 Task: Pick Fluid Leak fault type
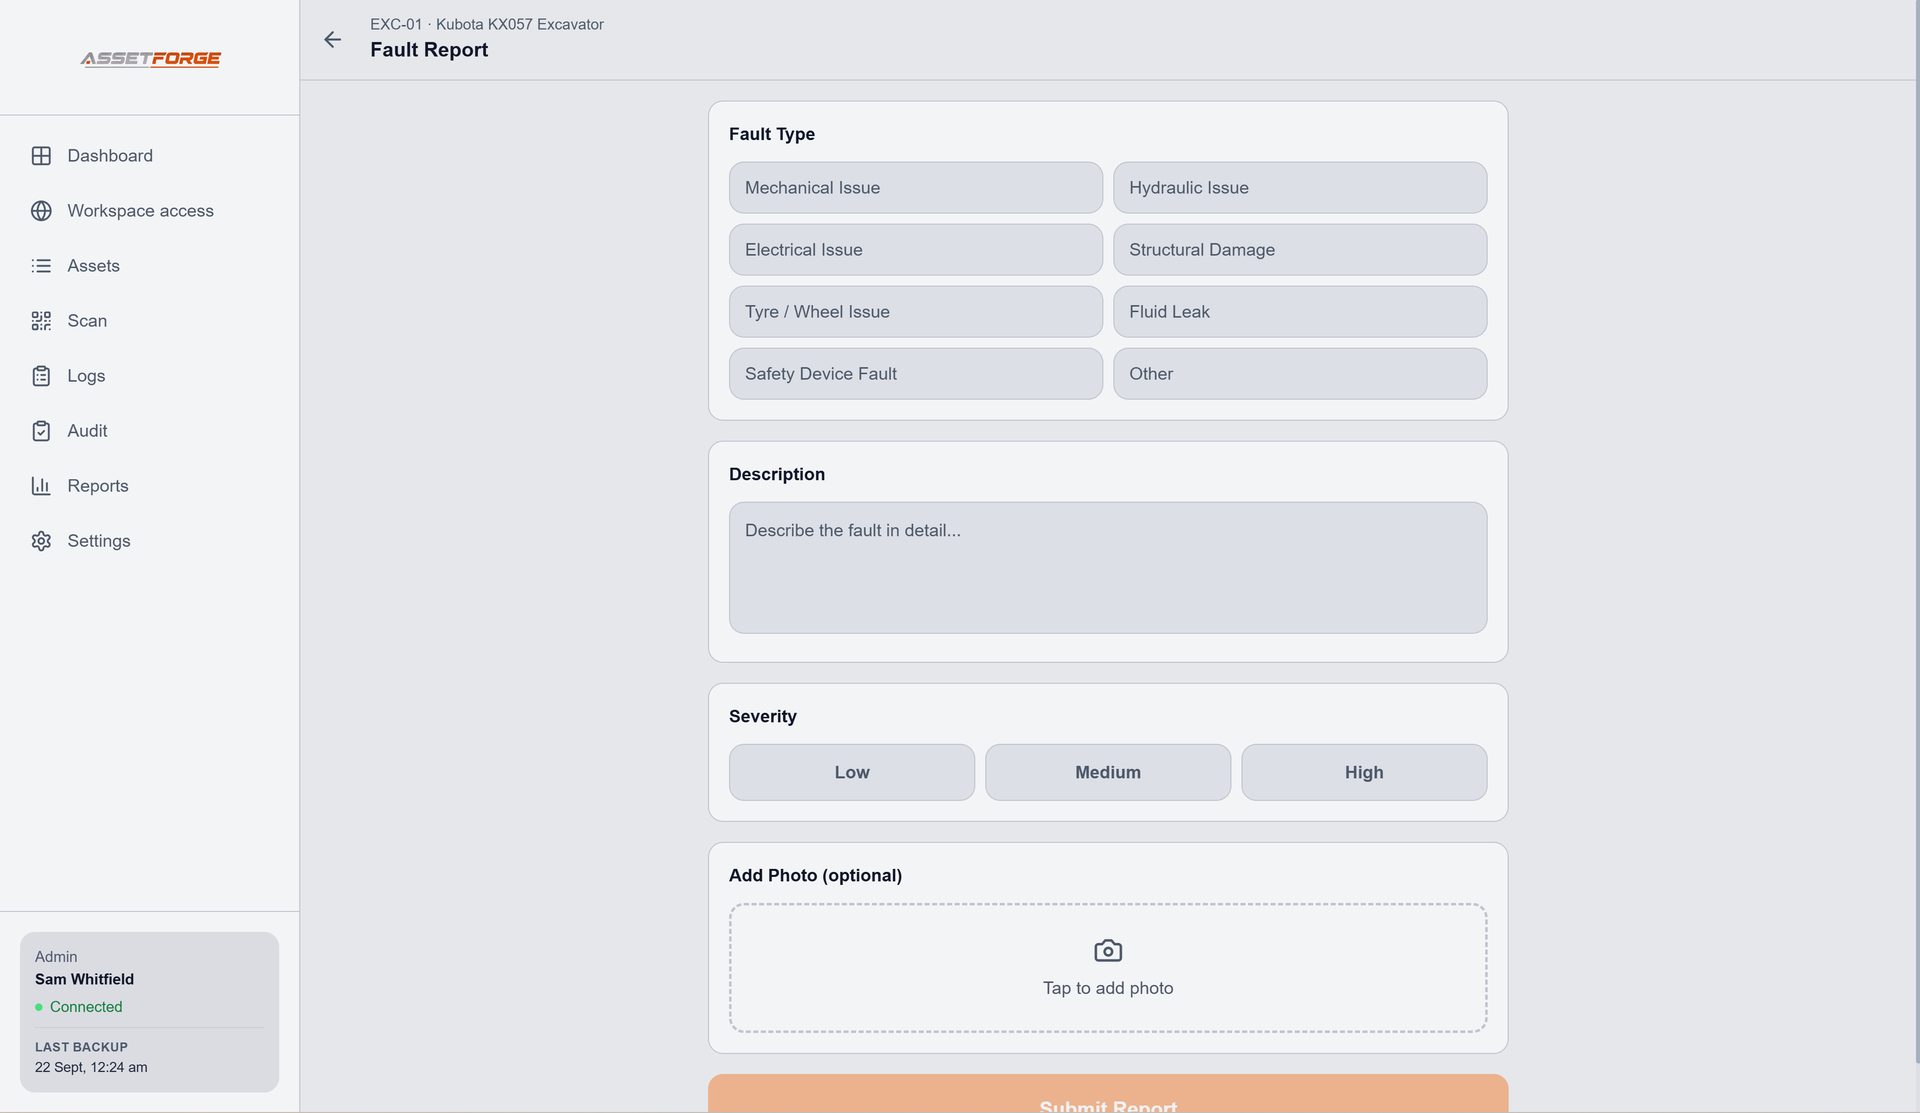(x=1300, y=312)
